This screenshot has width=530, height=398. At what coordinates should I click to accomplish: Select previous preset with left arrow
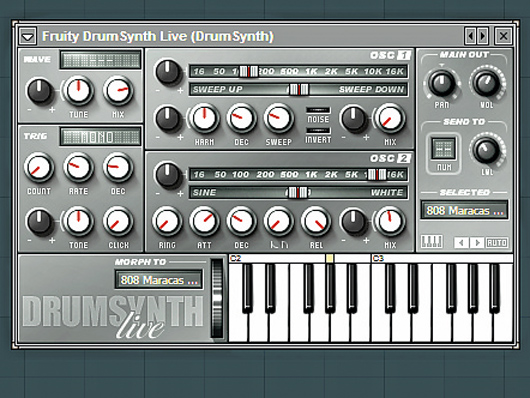461,242
